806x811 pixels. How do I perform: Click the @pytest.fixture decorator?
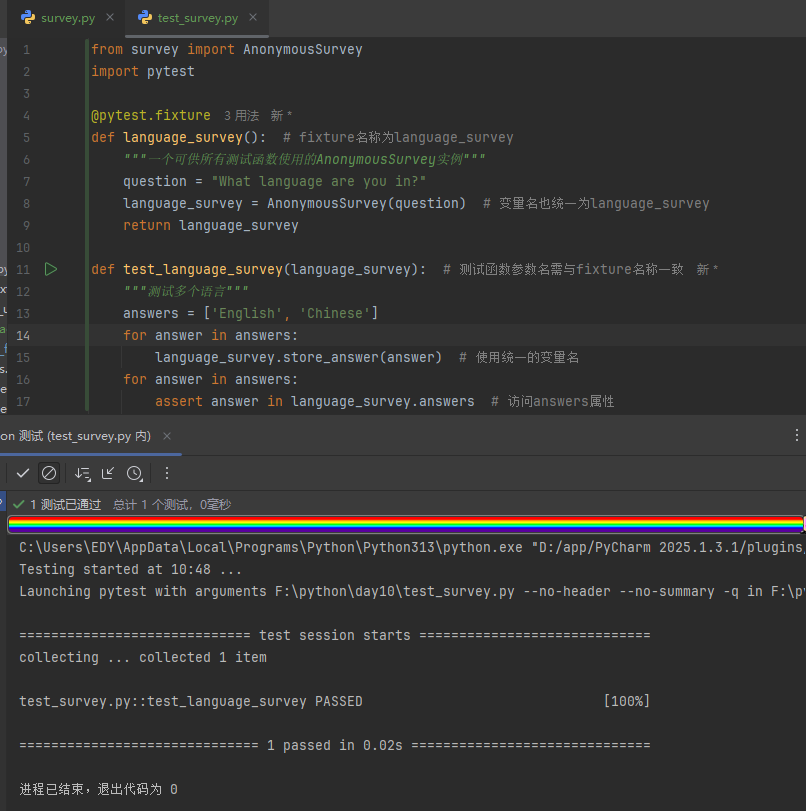tap(151, 115)
